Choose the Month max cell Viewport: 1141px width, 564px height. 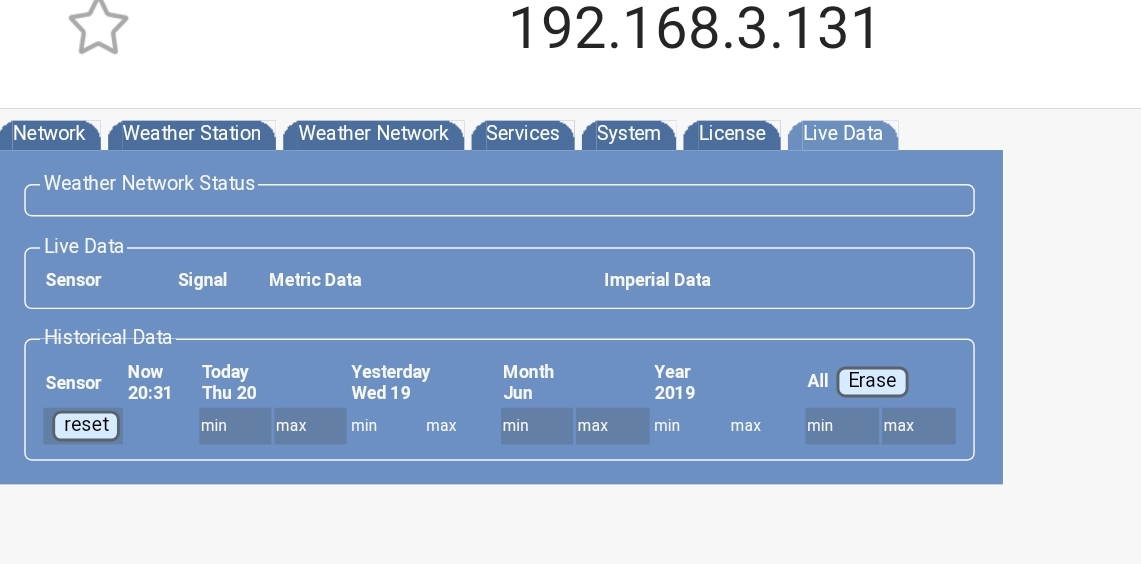click(x=611, y=426)
